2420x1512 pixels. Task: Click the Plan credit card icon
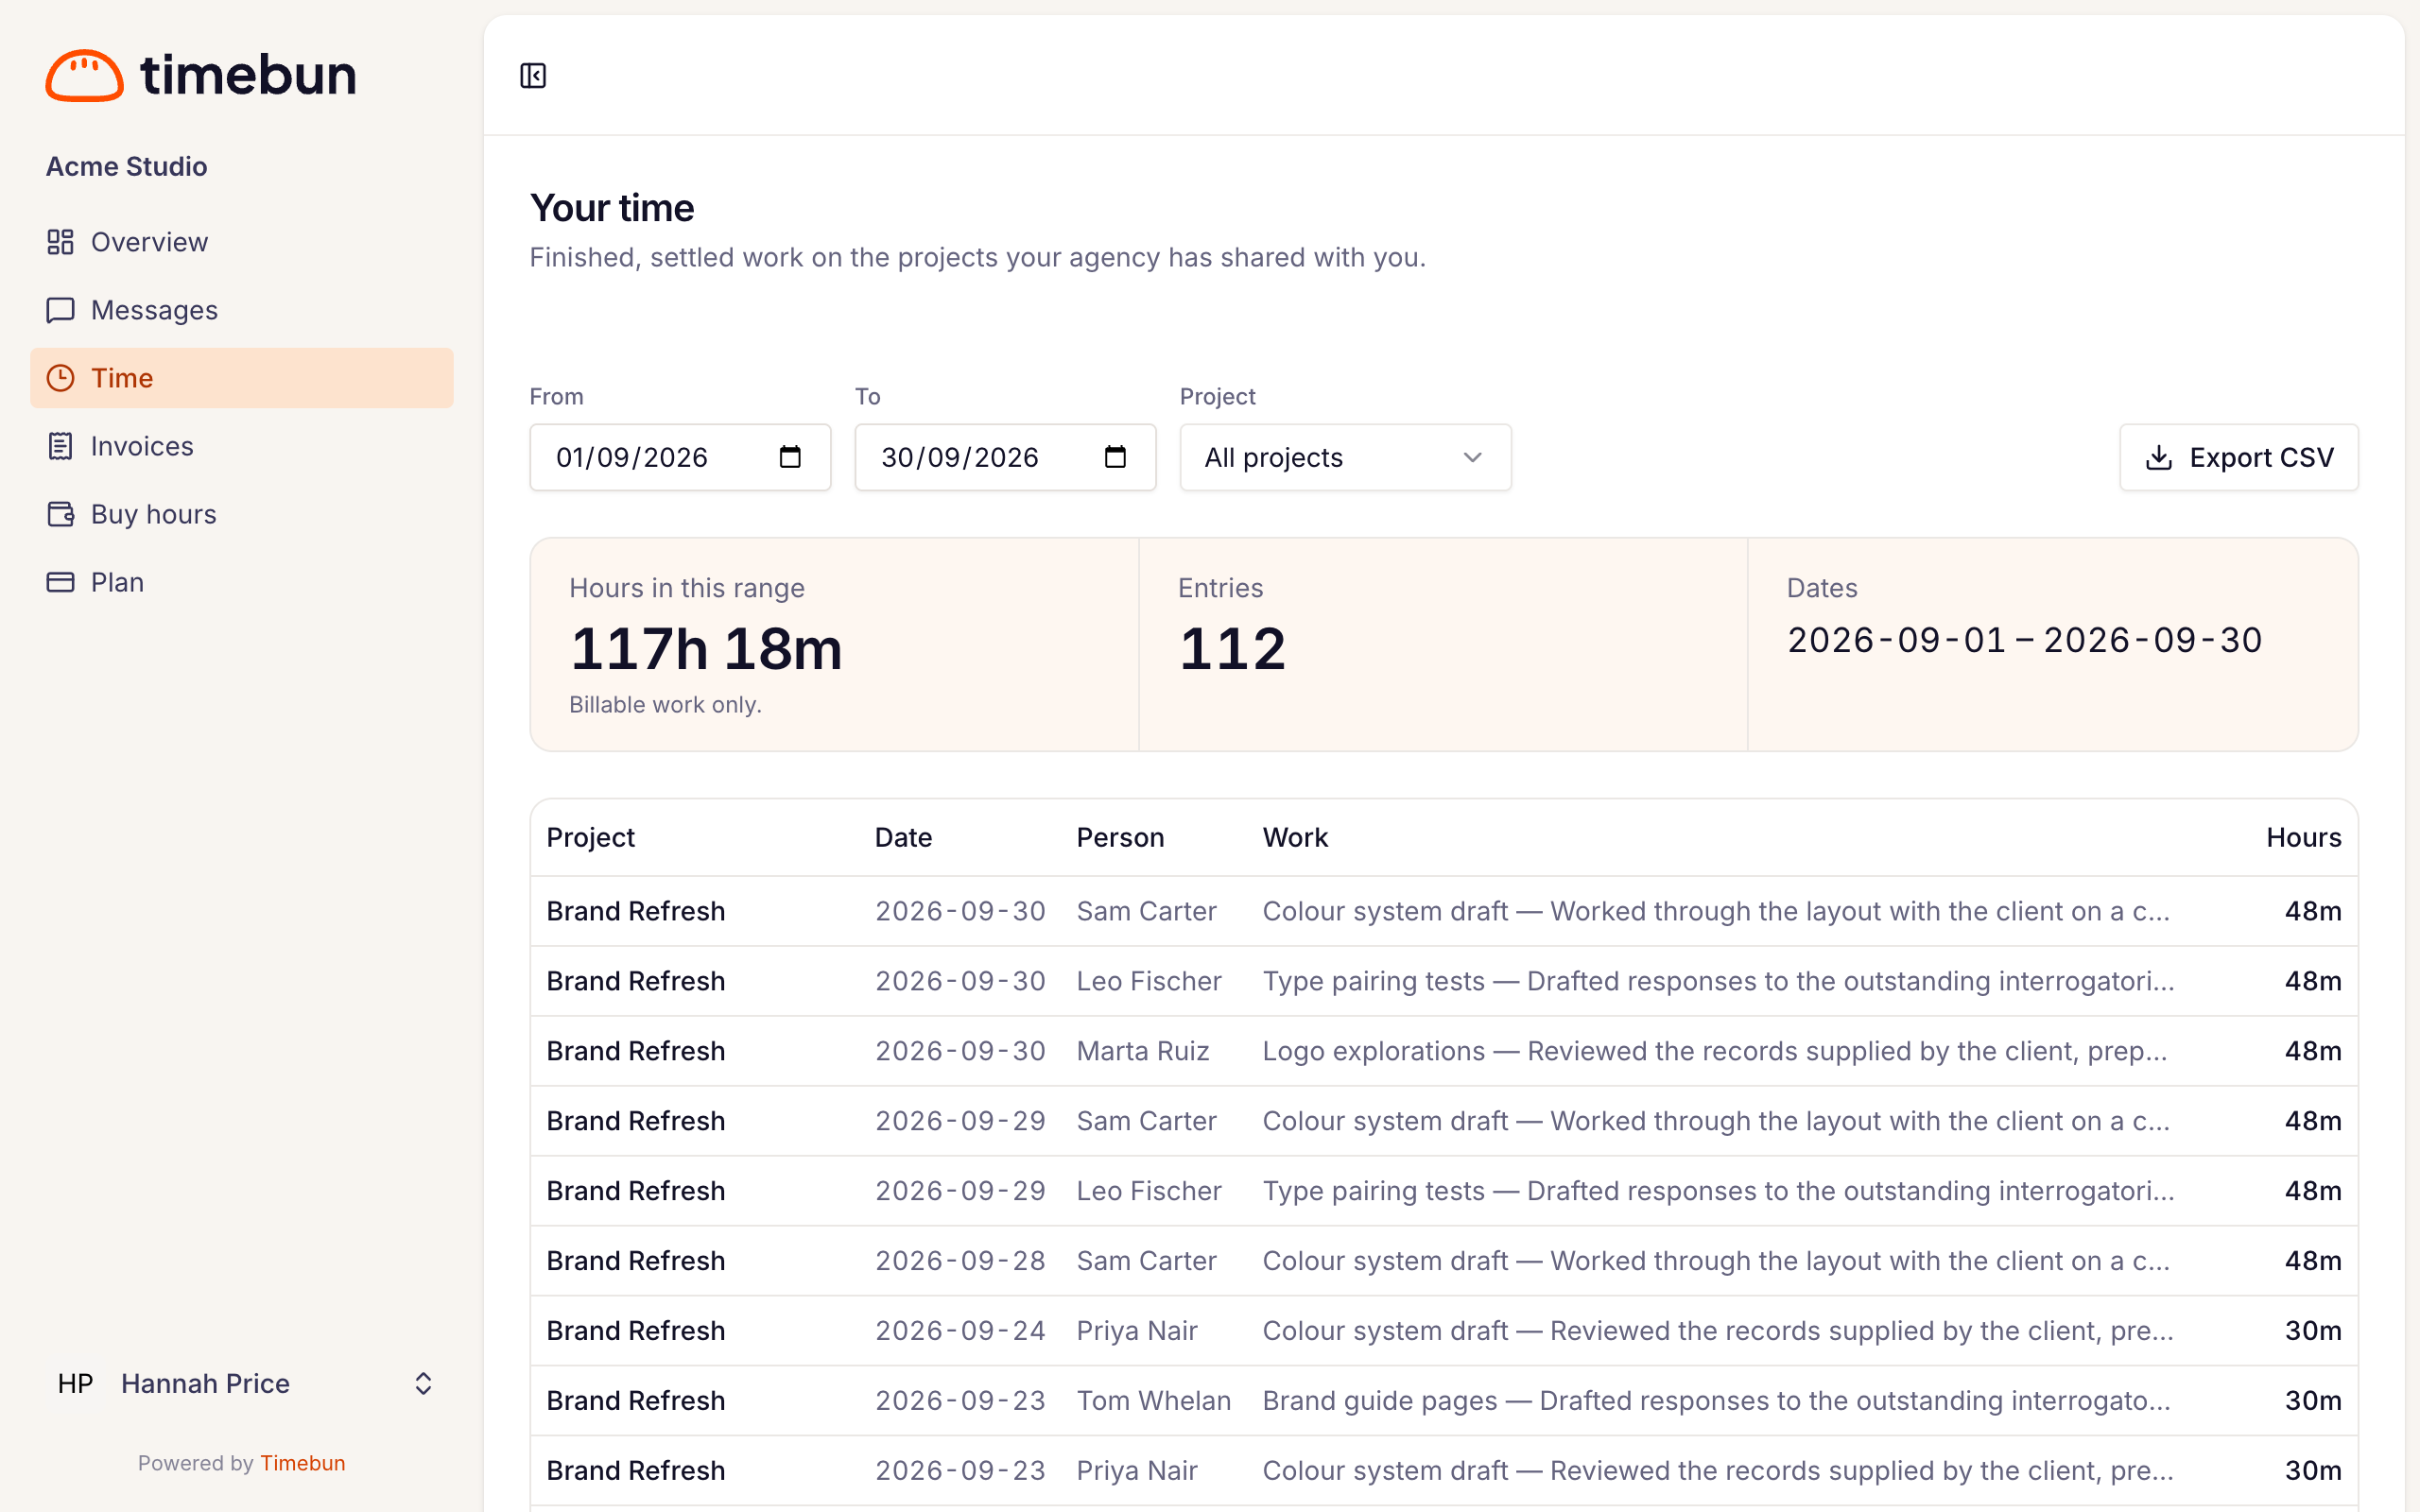(60, 582)
